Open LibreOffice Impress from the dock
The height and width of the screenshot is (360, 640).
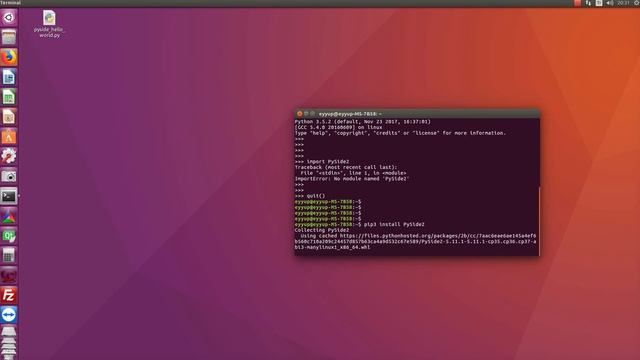[x=9, y=117]
